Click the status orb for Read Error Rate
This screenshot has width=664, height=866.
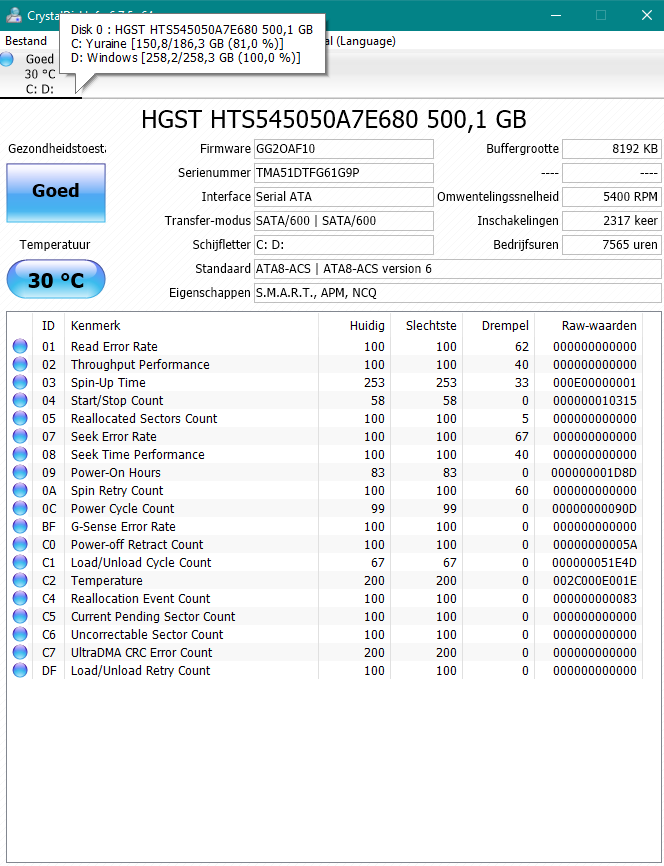(20, 346)
